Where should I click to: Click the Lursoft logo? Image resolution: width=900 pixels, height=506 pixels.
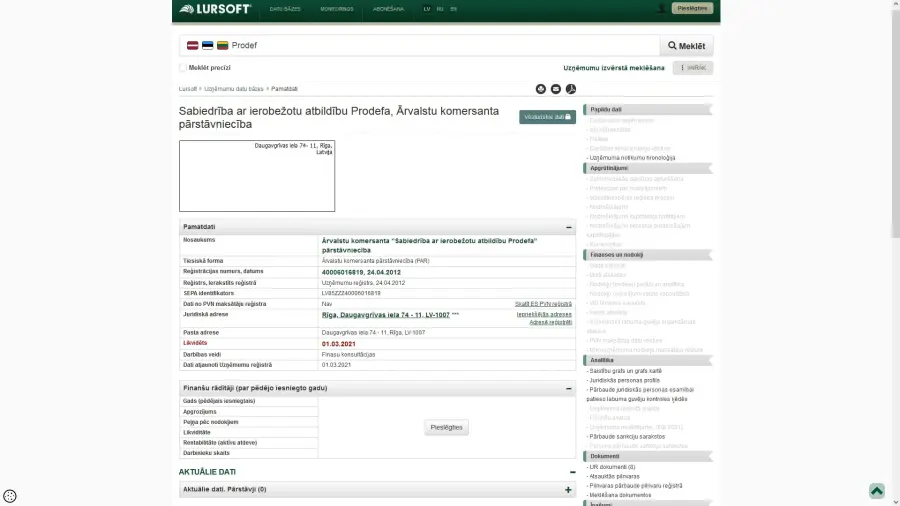(215, 9)
